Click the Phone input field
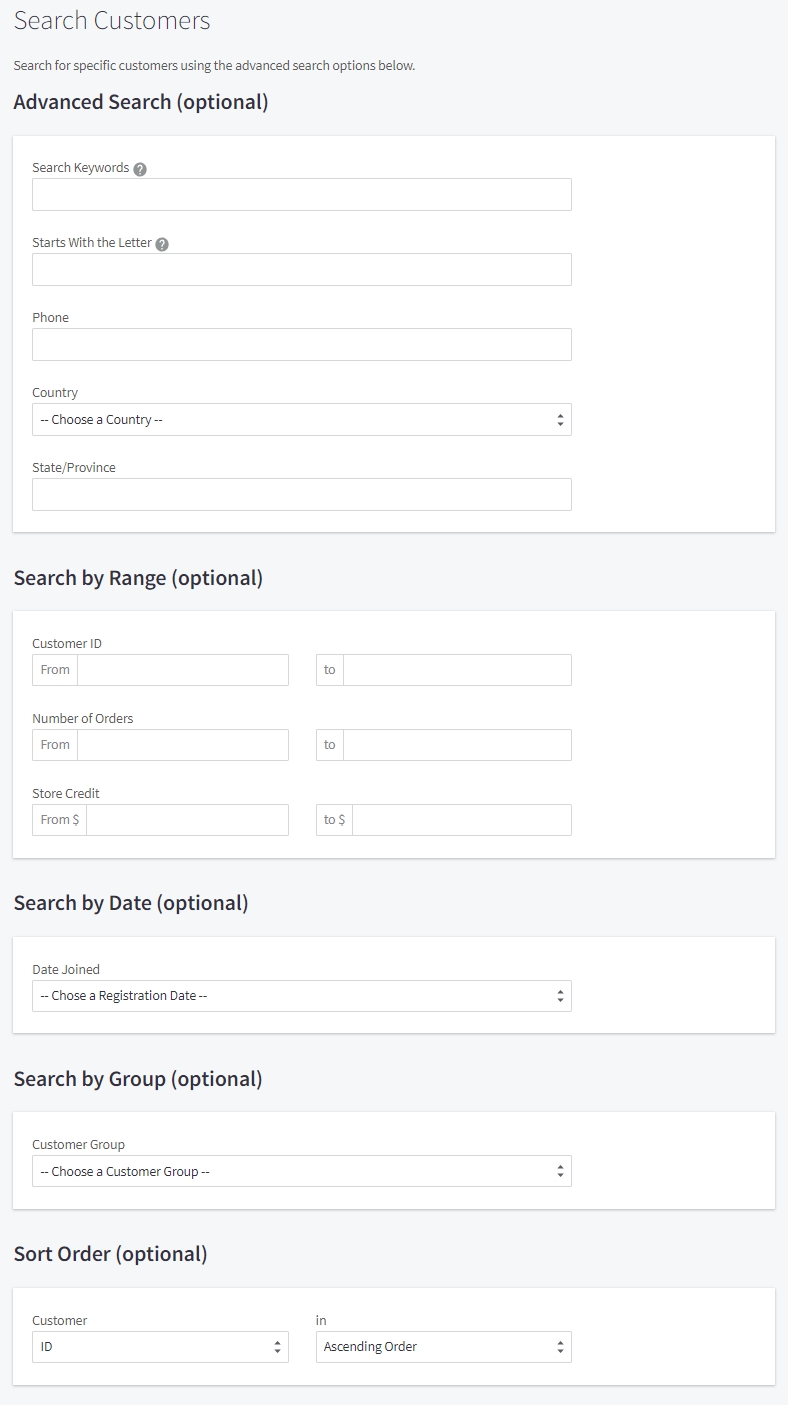Image resolution: width=788 pixels, height=1405 pixels. (x=300, y=344)
